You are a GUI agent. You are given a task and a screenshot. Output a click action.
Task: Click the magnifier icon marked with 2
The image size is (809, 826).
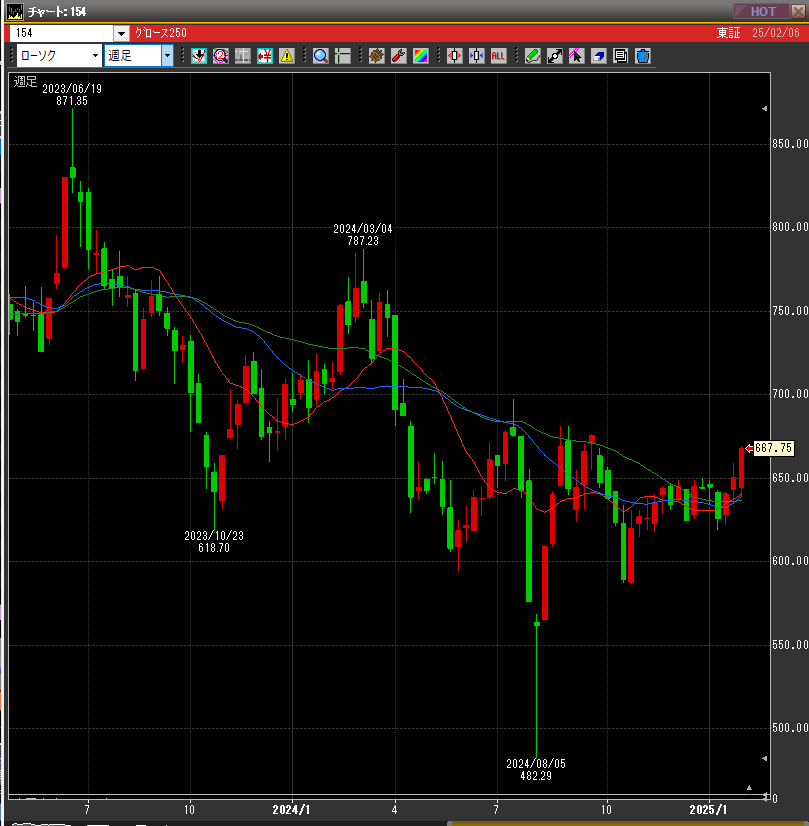221,56
